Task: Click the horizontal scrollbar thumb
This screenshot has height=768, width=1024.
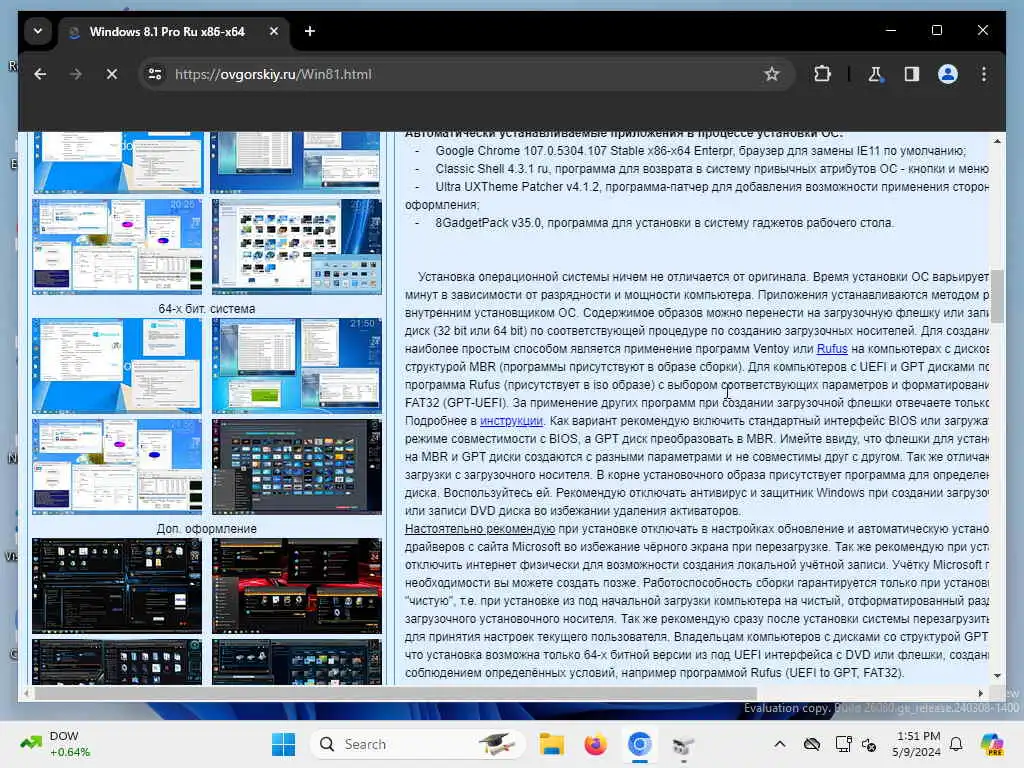Action: tap(395, 694)
